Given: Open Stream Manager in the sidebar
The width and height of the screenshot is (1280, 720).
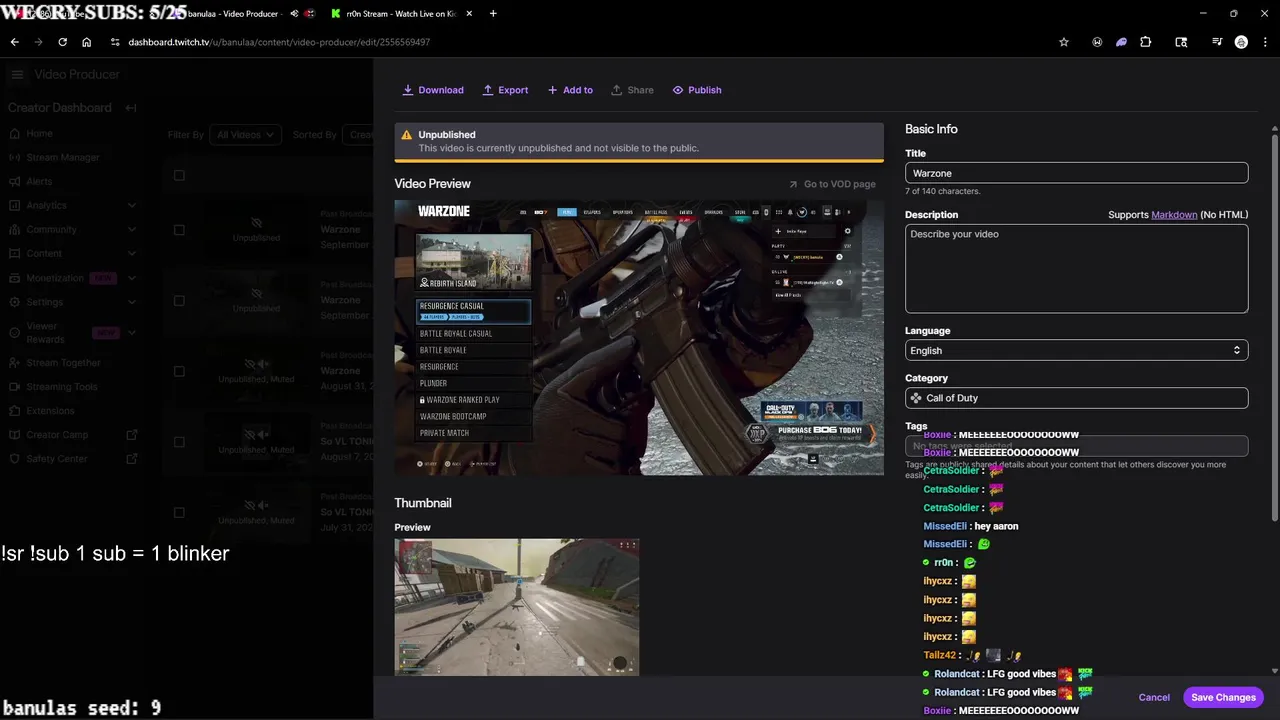Looking at the screenshot, I should (x=63, y=157).
